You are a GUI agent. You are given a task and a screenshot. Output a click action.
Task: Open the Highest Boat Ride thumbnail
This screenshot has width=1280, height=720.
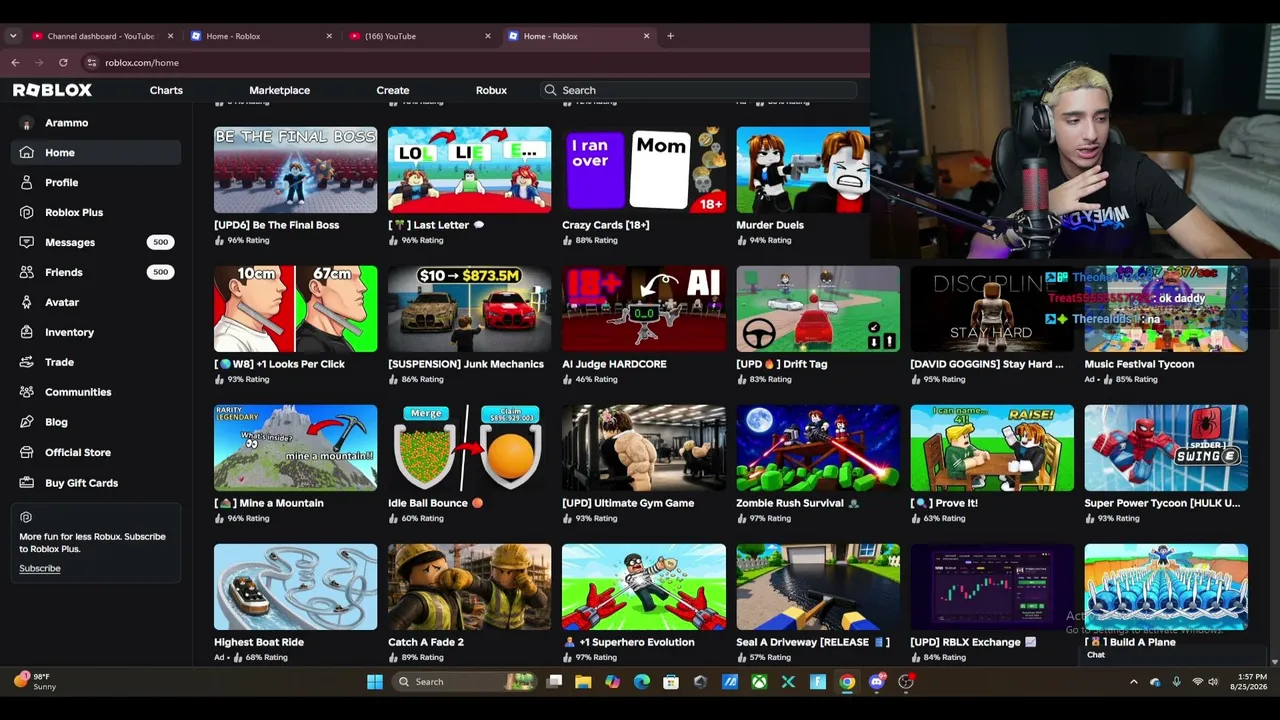click(x=295, y=586)
